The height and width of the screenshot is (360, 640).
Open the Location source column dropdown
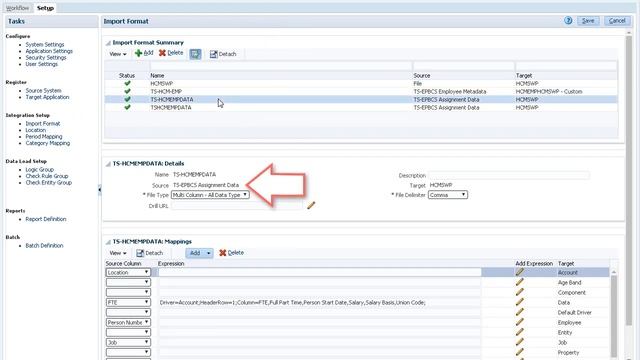click(128, 272)
